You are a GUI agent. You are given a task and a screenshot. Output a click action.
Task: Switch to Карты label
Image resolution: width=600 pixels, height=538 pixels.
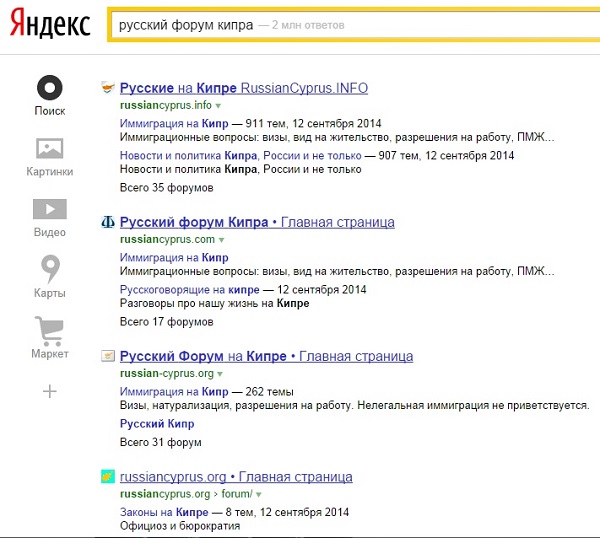pyautogui.click(x=50, y=293)
